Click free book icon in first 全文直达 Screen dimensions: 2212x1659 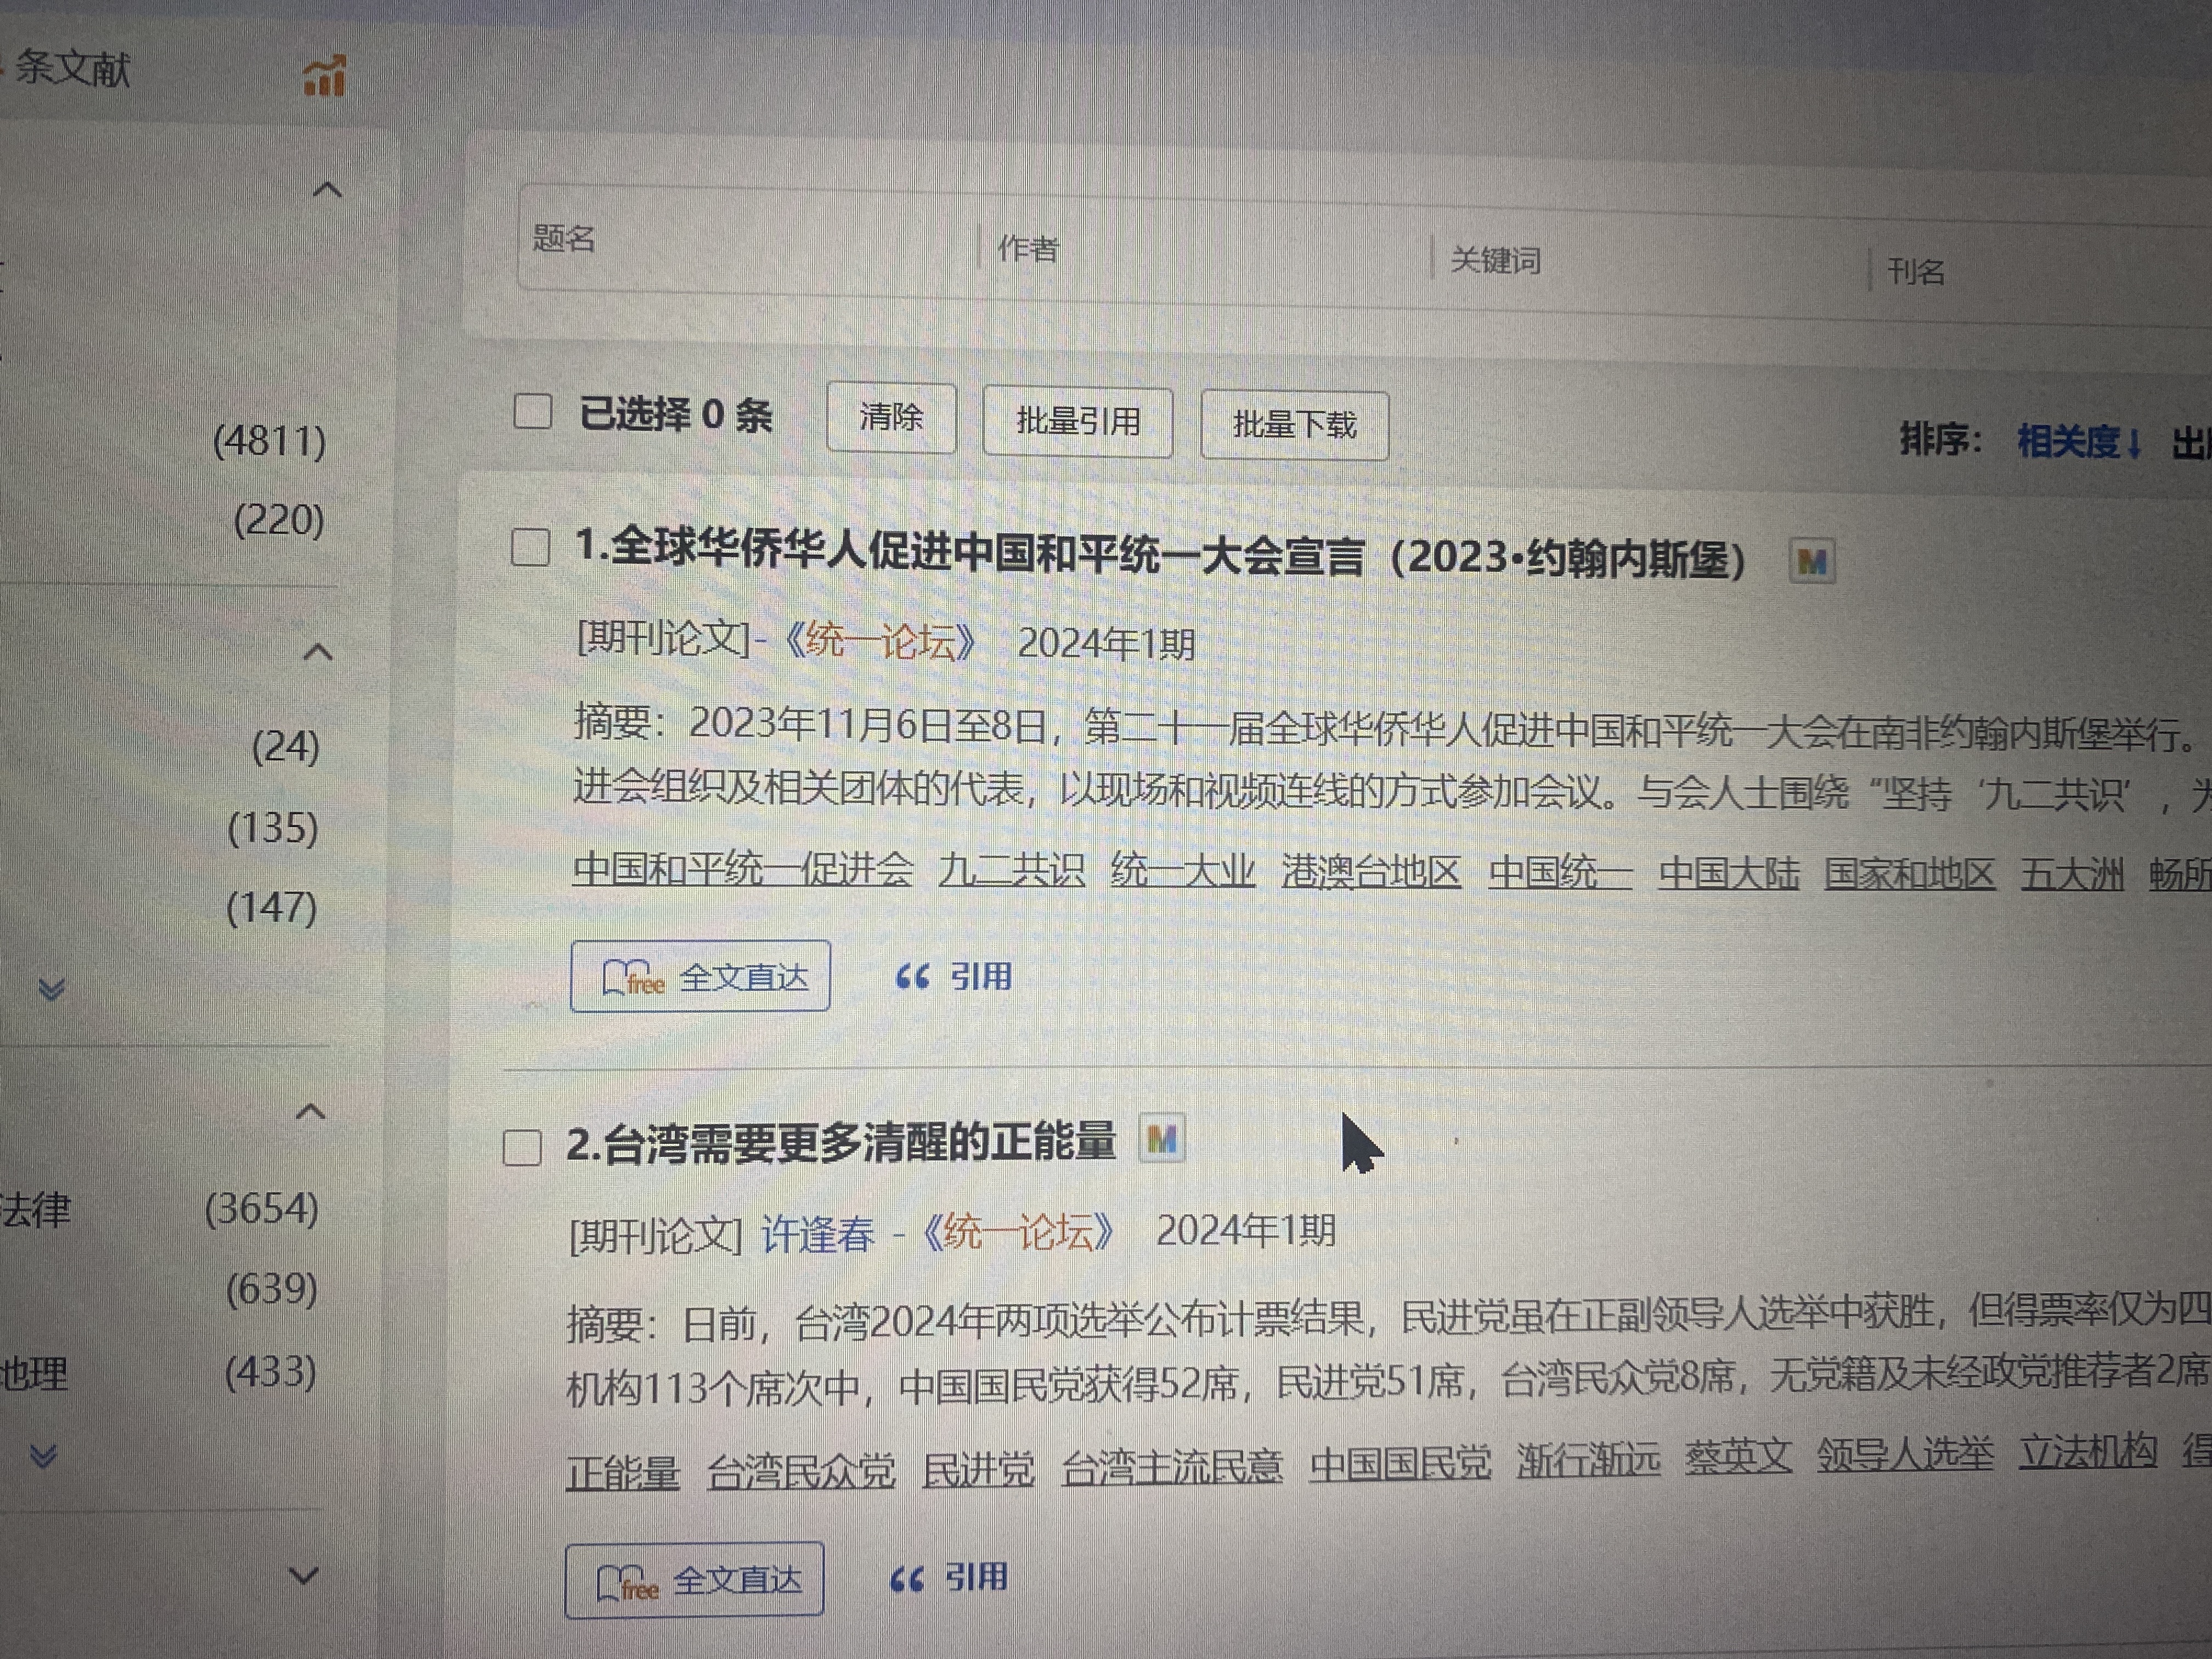point(633,977)
